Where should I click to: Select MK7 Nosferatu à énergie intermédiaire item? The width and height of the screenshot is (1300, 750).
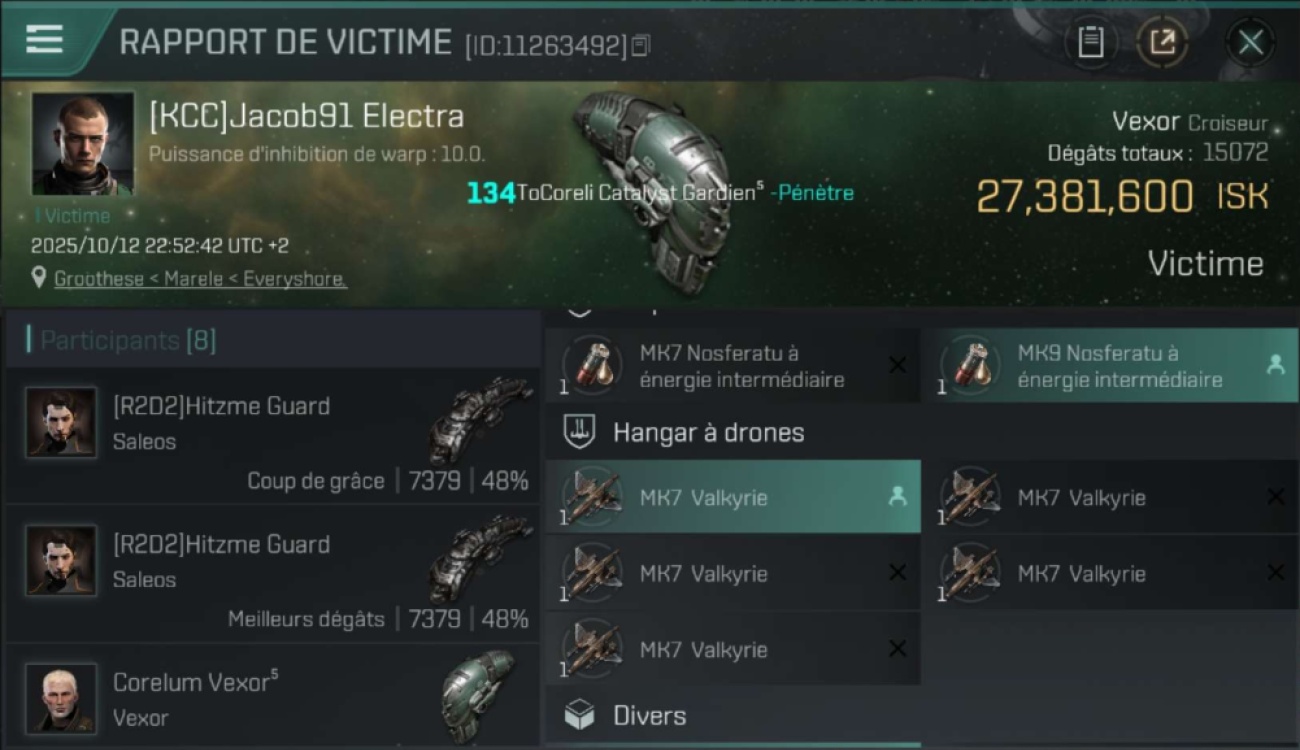tap(733, 366)
